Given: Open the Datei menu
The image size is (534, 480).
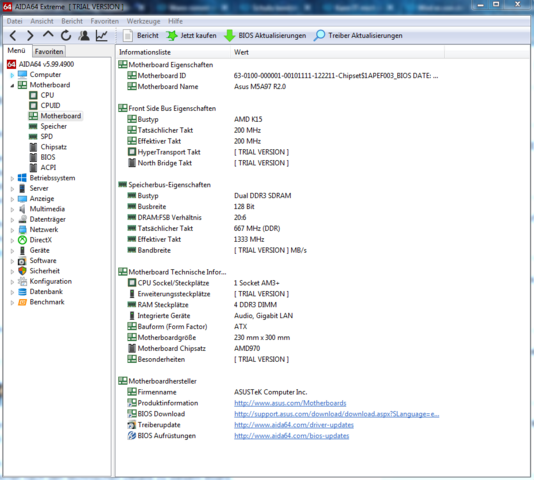Looking at the screenshot, I should click(x=14, y=21).
